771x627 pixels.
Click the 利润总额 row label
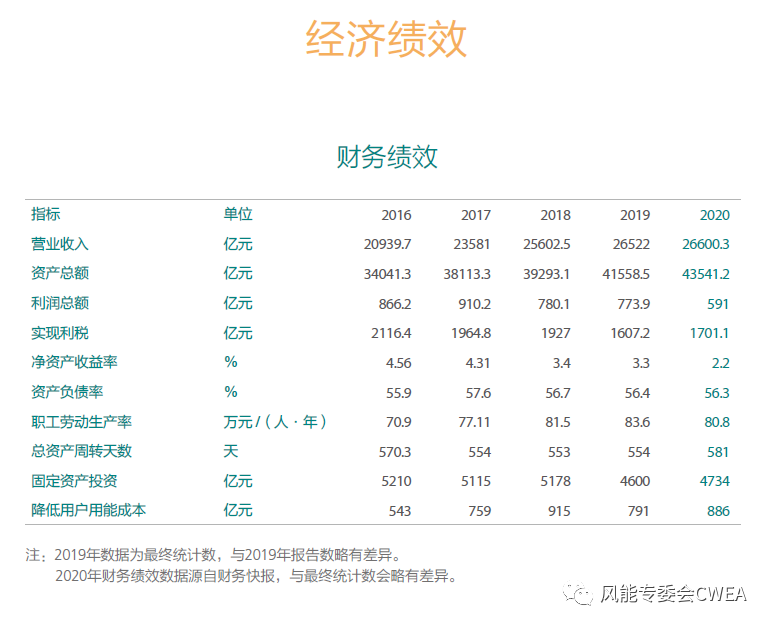point(60,303)
